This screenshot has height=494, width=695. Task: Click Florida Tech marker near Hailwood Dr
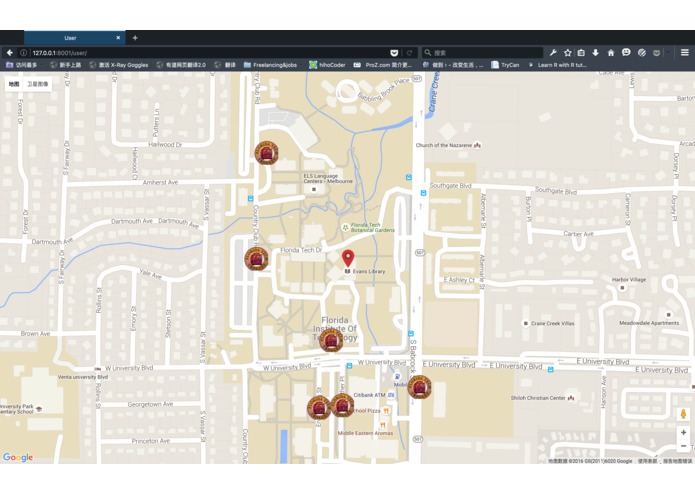pyautogui.click(x=266, y=153)
